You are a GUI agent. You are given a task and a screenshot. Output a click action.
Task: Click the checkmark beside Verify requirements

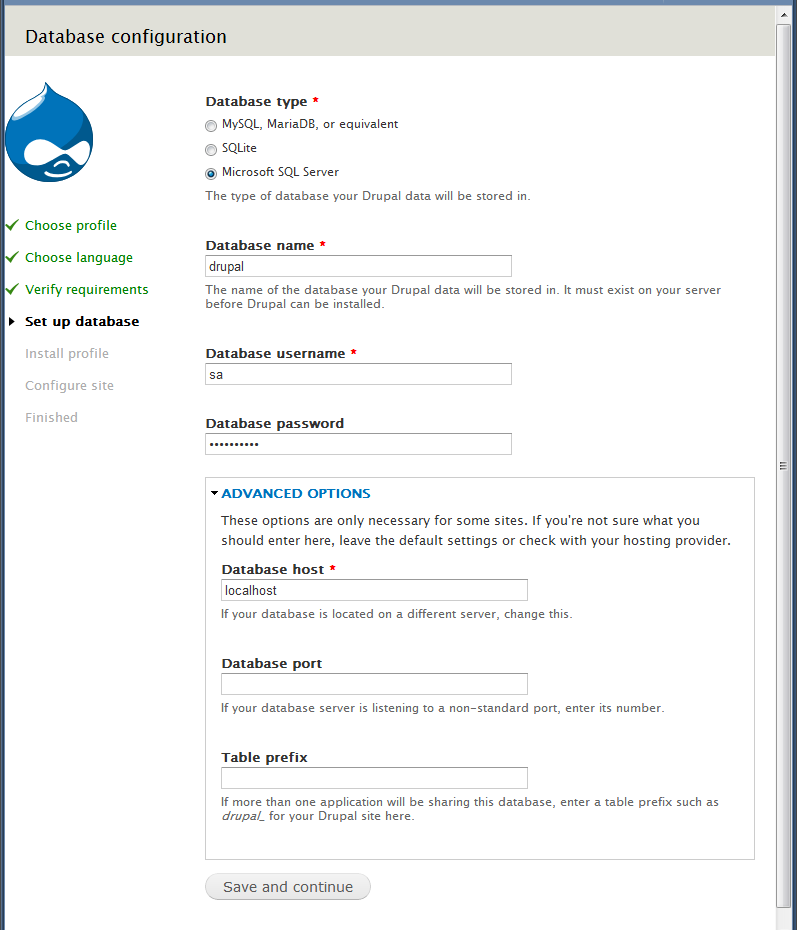point(12,289)
